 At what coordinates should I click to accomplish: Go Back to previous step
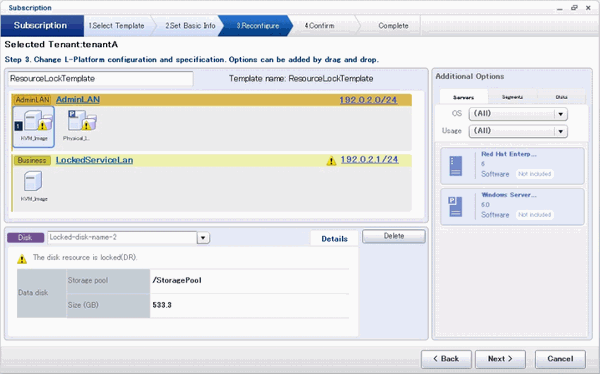pos(446,359)
